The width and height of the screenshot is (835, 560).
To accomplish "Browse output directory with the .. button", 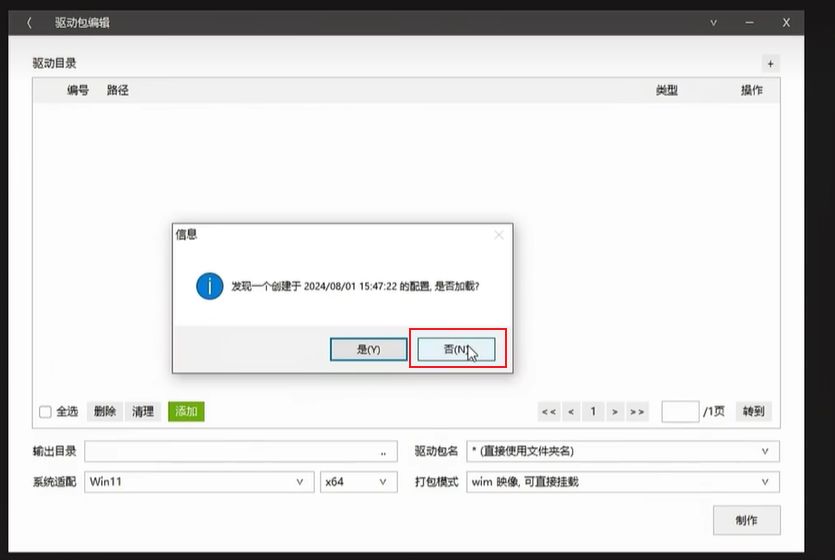I will [x=382, y=452].
